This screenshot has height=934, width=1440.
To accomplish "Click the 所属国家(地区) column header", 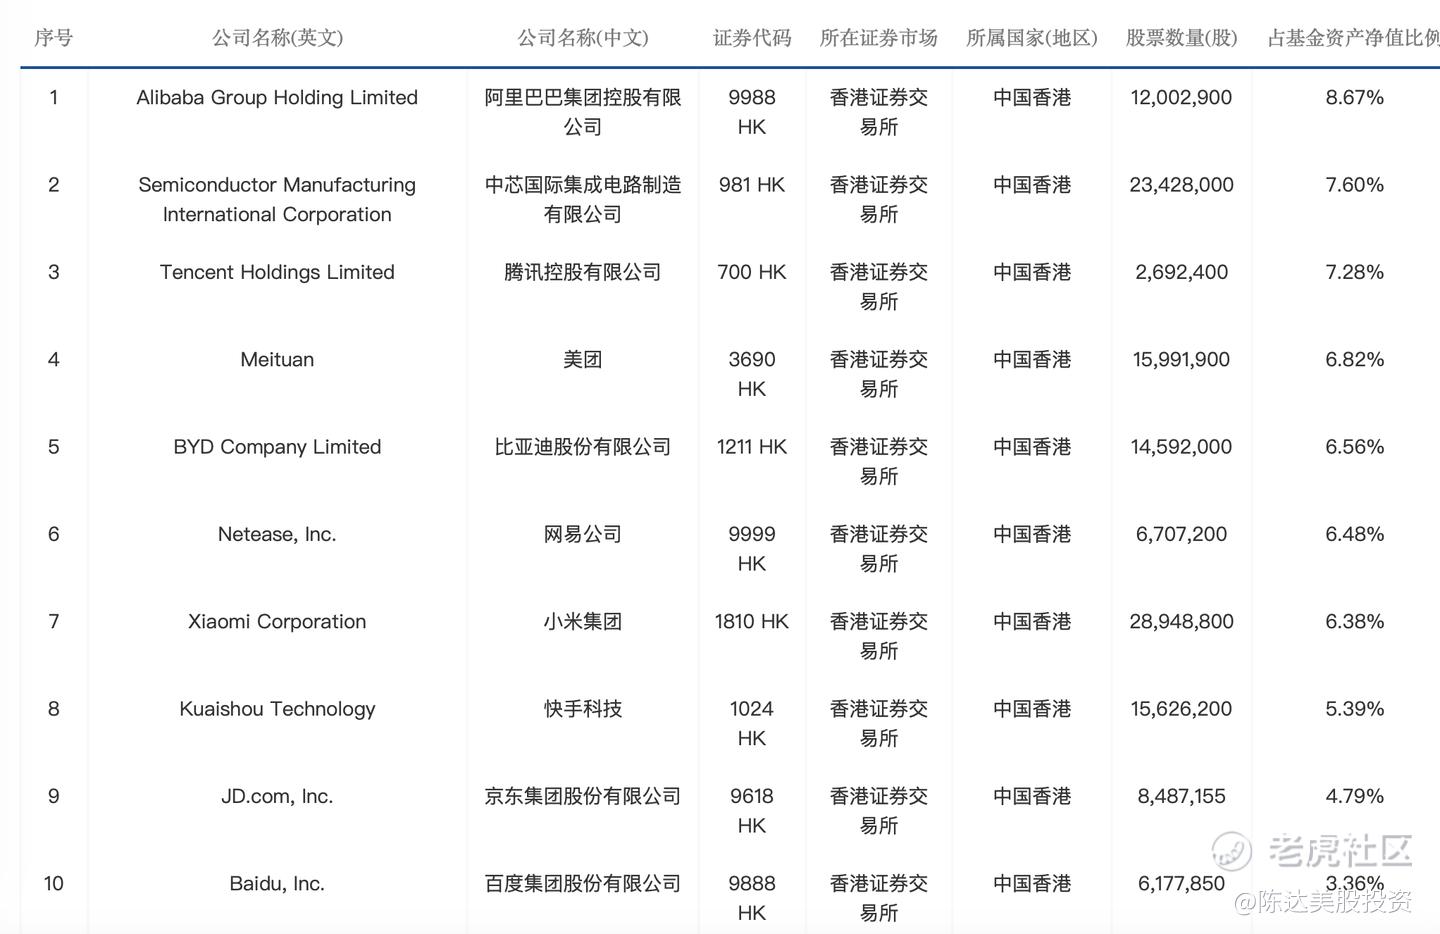I will click(x=1032, y=38).
